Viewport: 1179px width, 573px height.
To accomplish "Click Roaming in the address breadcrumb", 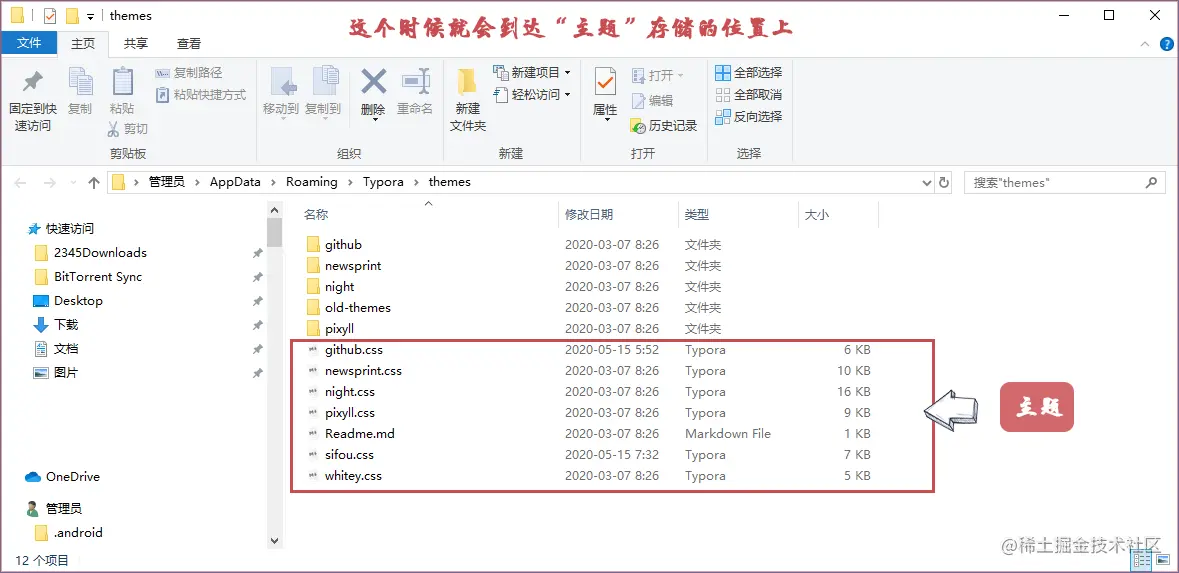I will point(311,182).
